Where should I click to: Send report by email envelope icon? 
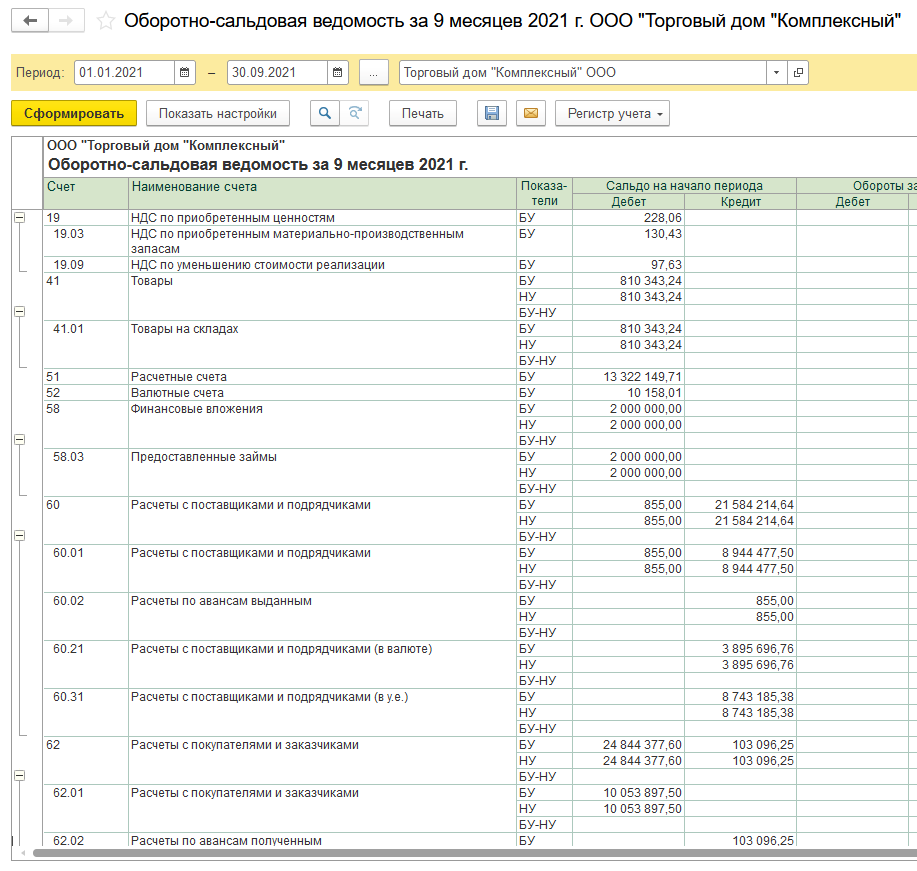531,114
